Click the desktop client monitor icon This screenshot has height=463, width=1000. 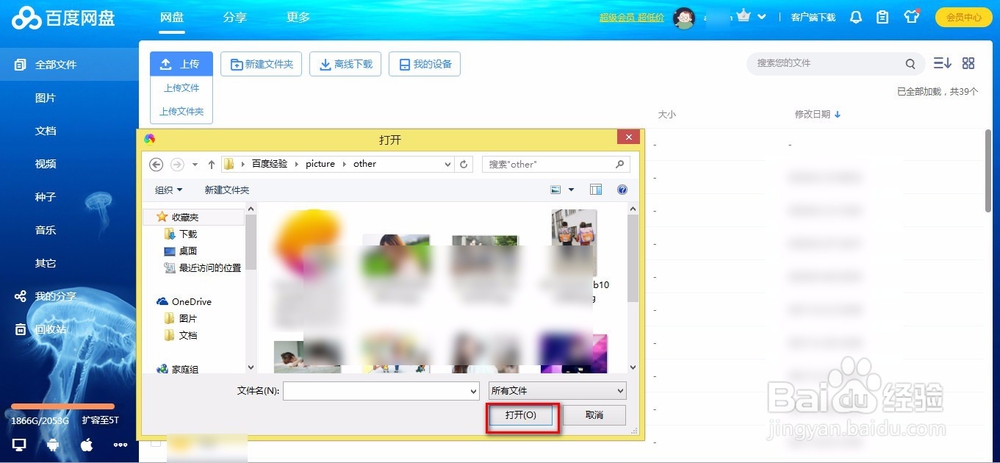pyautogui.click(x=19, y=445)
